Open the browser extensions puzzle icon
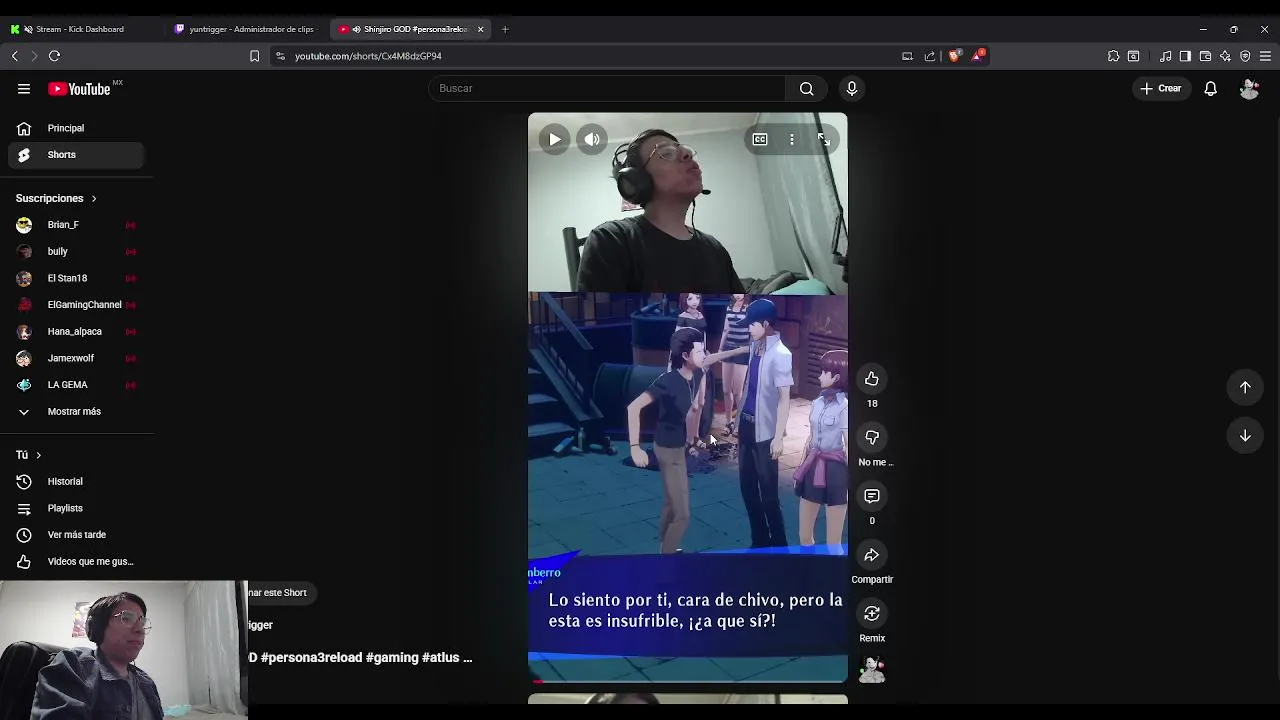 [1113, 56]
